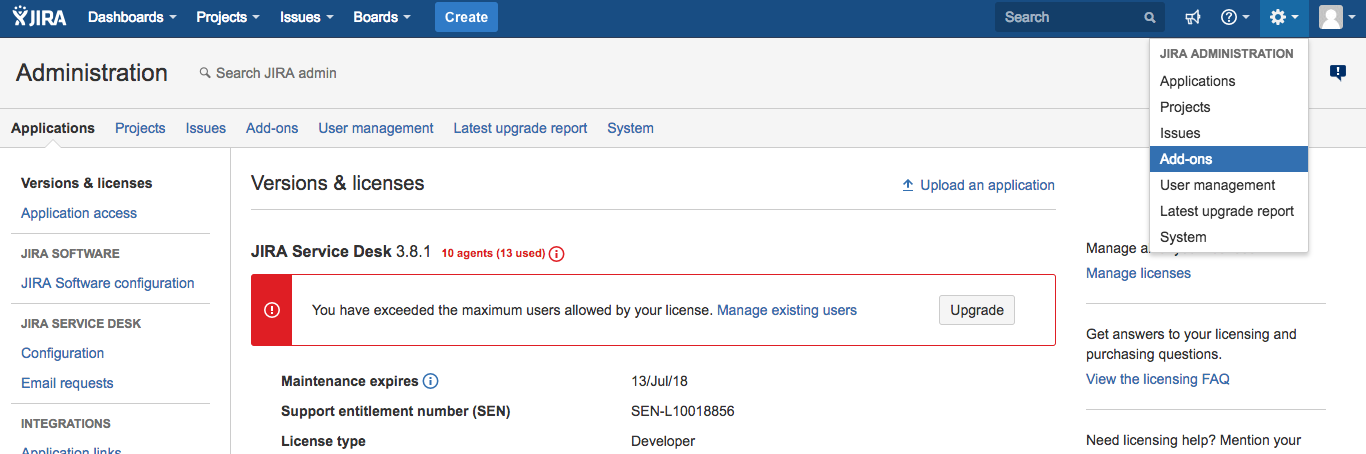Open View the licensing FAQ link
The width and height of the screenshot is (1366, 454).
1158,379
